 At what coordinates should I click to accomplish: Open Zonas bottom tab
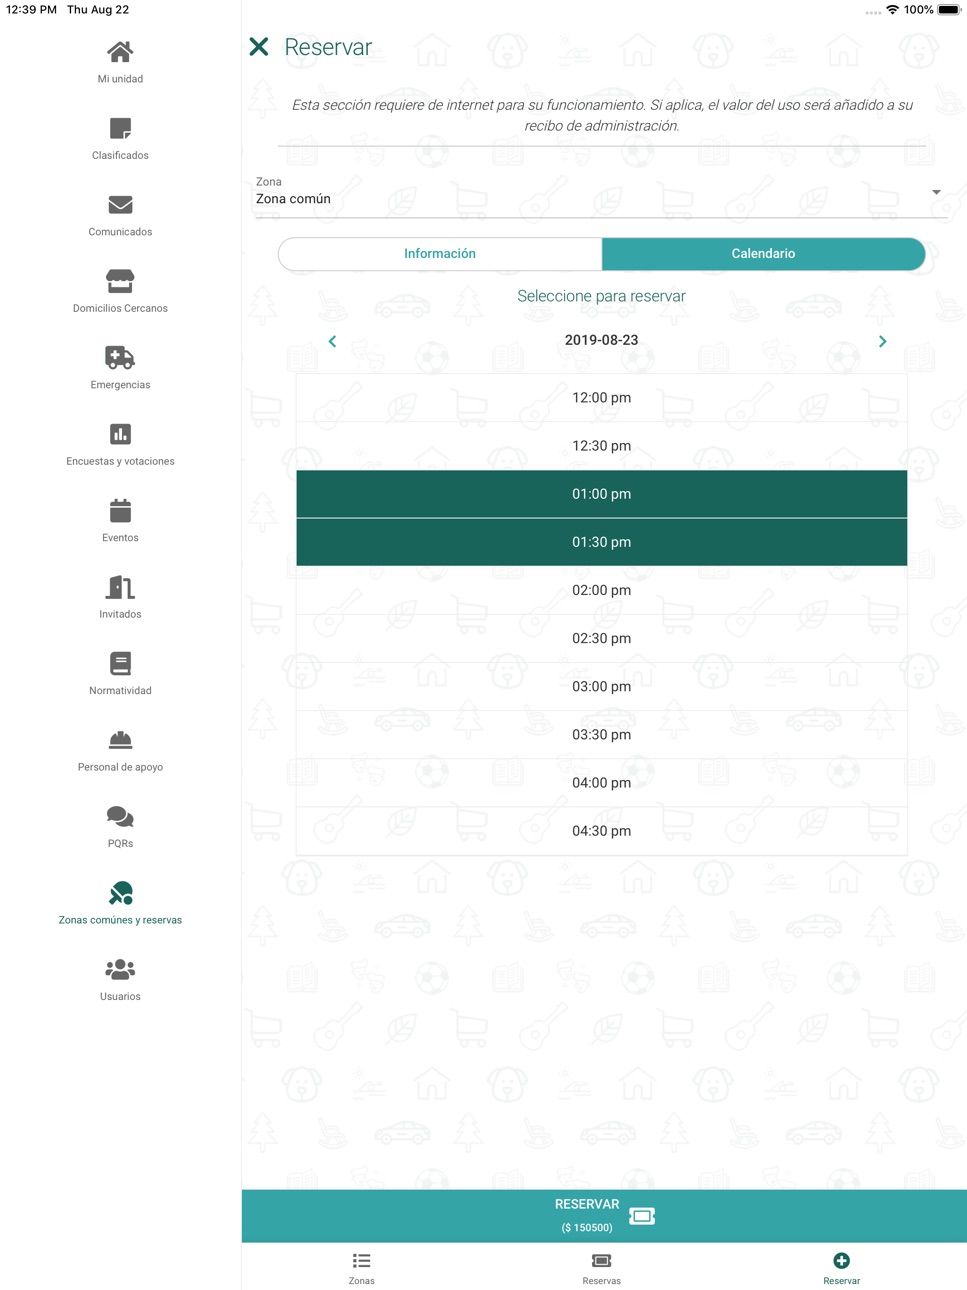click(362, 1268)
